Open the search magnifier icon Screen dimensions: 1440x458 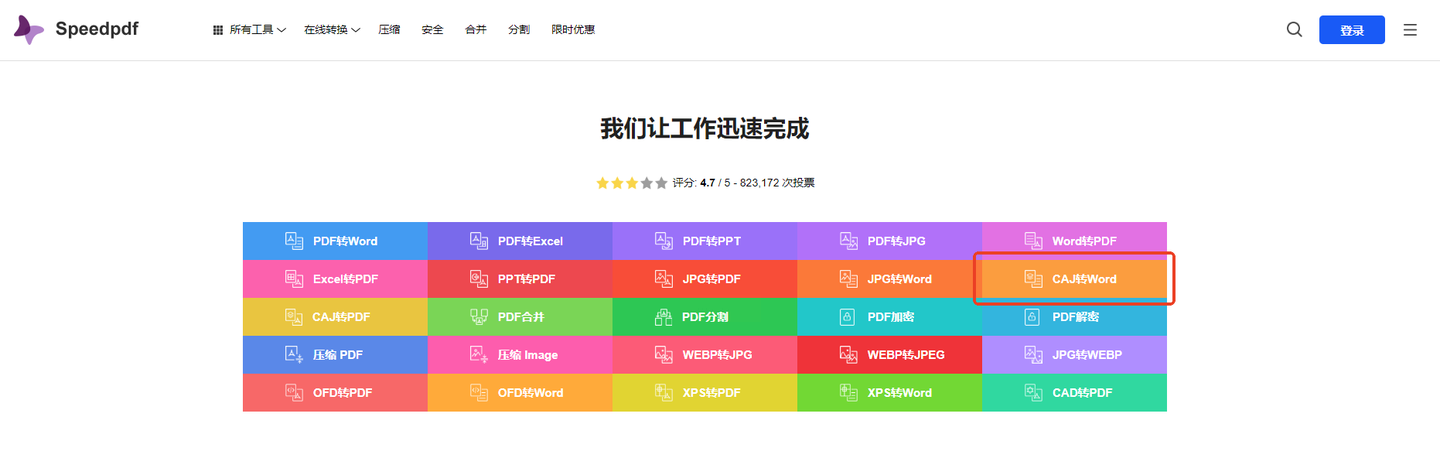pos(1294,30)
